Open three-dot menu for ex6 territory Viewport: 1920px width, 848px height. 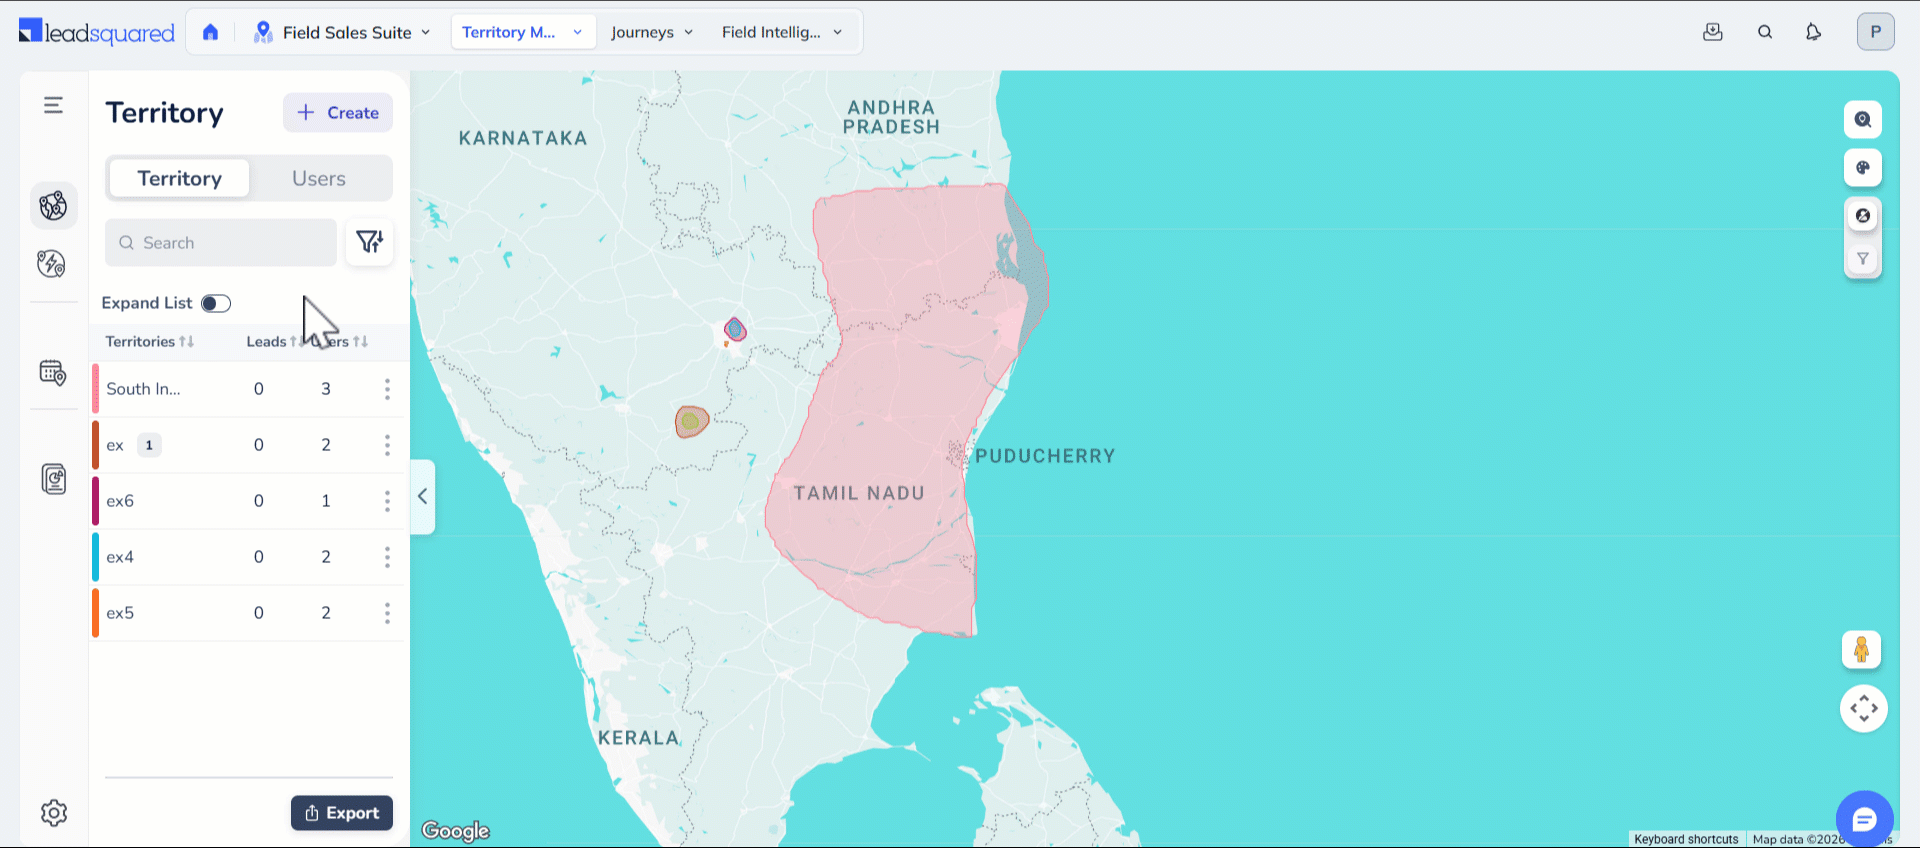pos(387,501)
